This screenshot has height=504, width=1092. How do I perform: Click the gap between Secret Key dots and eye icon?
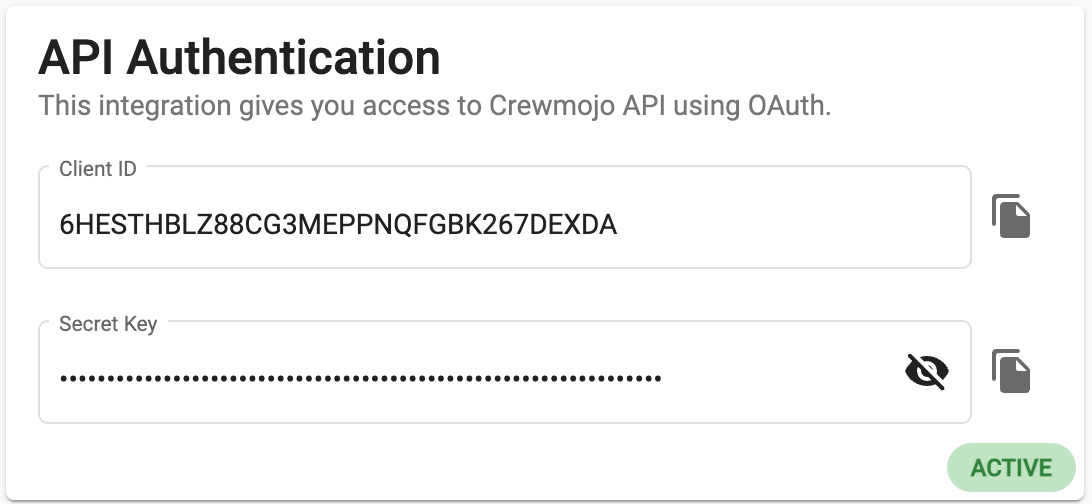click(780, 379)
